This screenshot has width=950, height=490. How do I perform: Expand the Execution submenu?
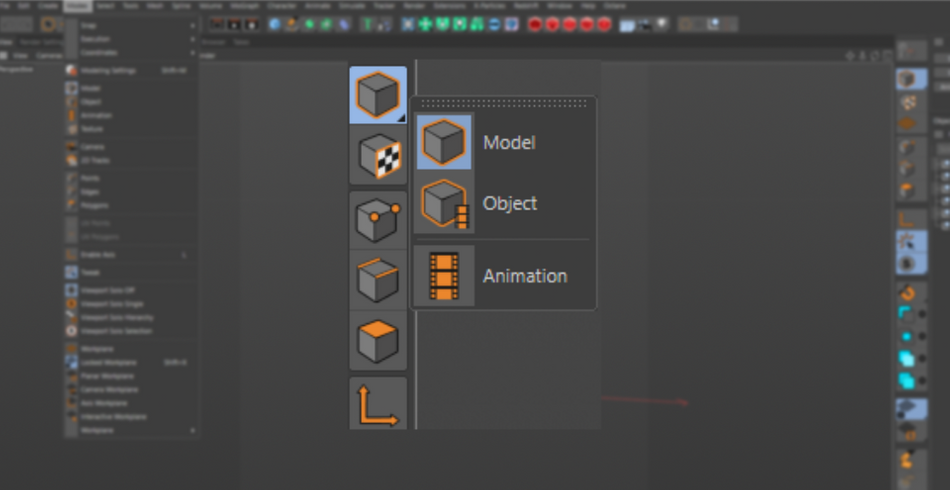point(131,39)
